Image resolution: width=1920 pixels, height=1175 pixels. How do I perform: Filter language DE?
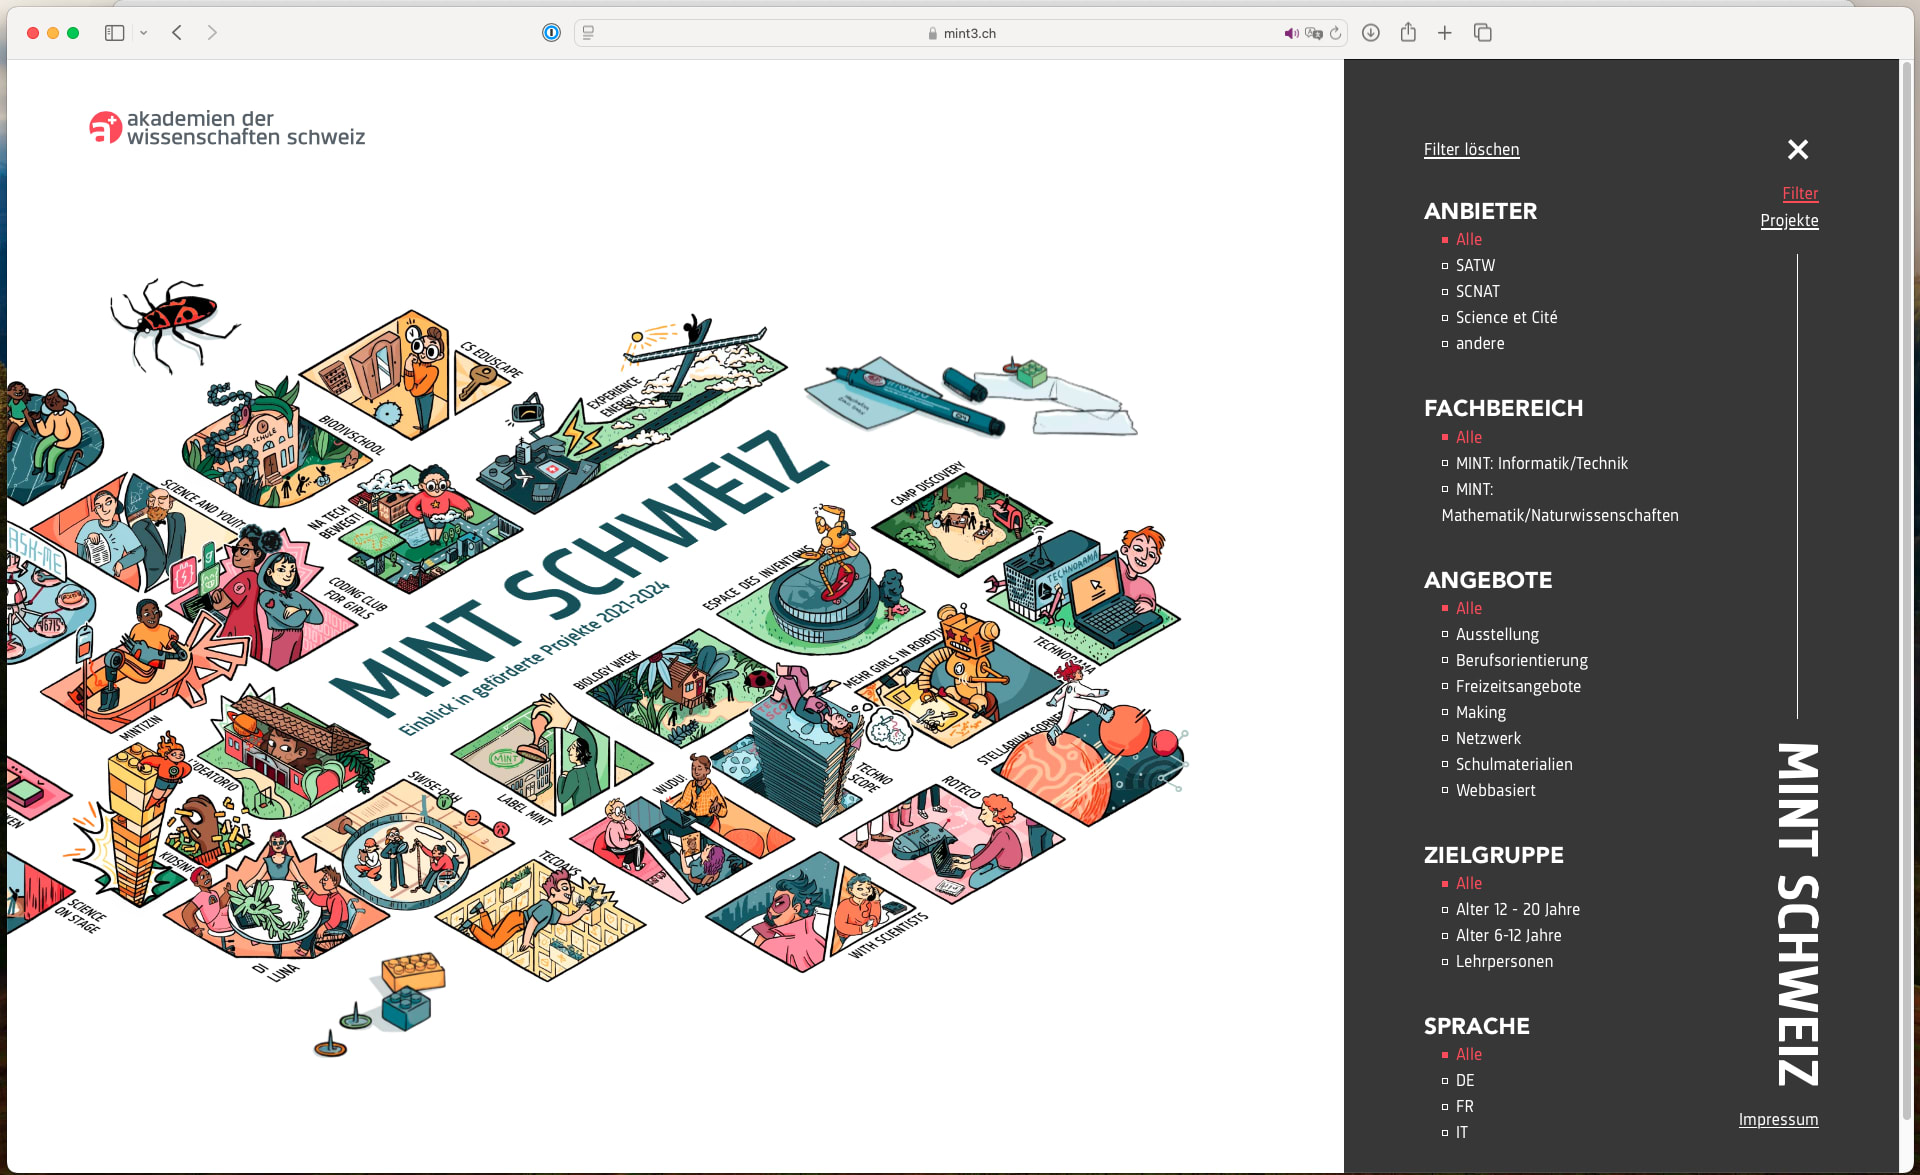point(1464,1080)
